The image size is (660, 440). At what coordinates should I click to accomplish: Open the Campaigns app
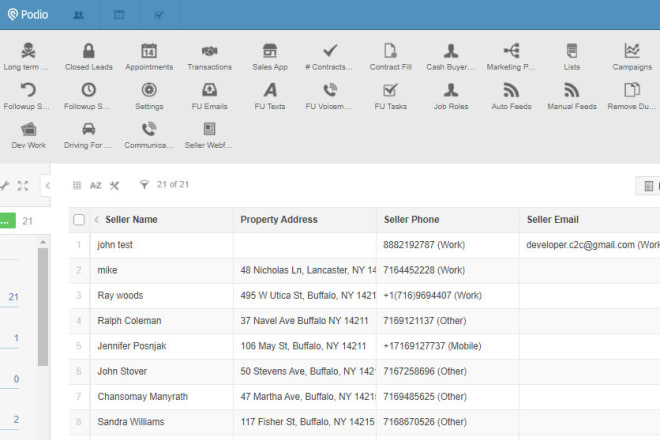[631, 56]
